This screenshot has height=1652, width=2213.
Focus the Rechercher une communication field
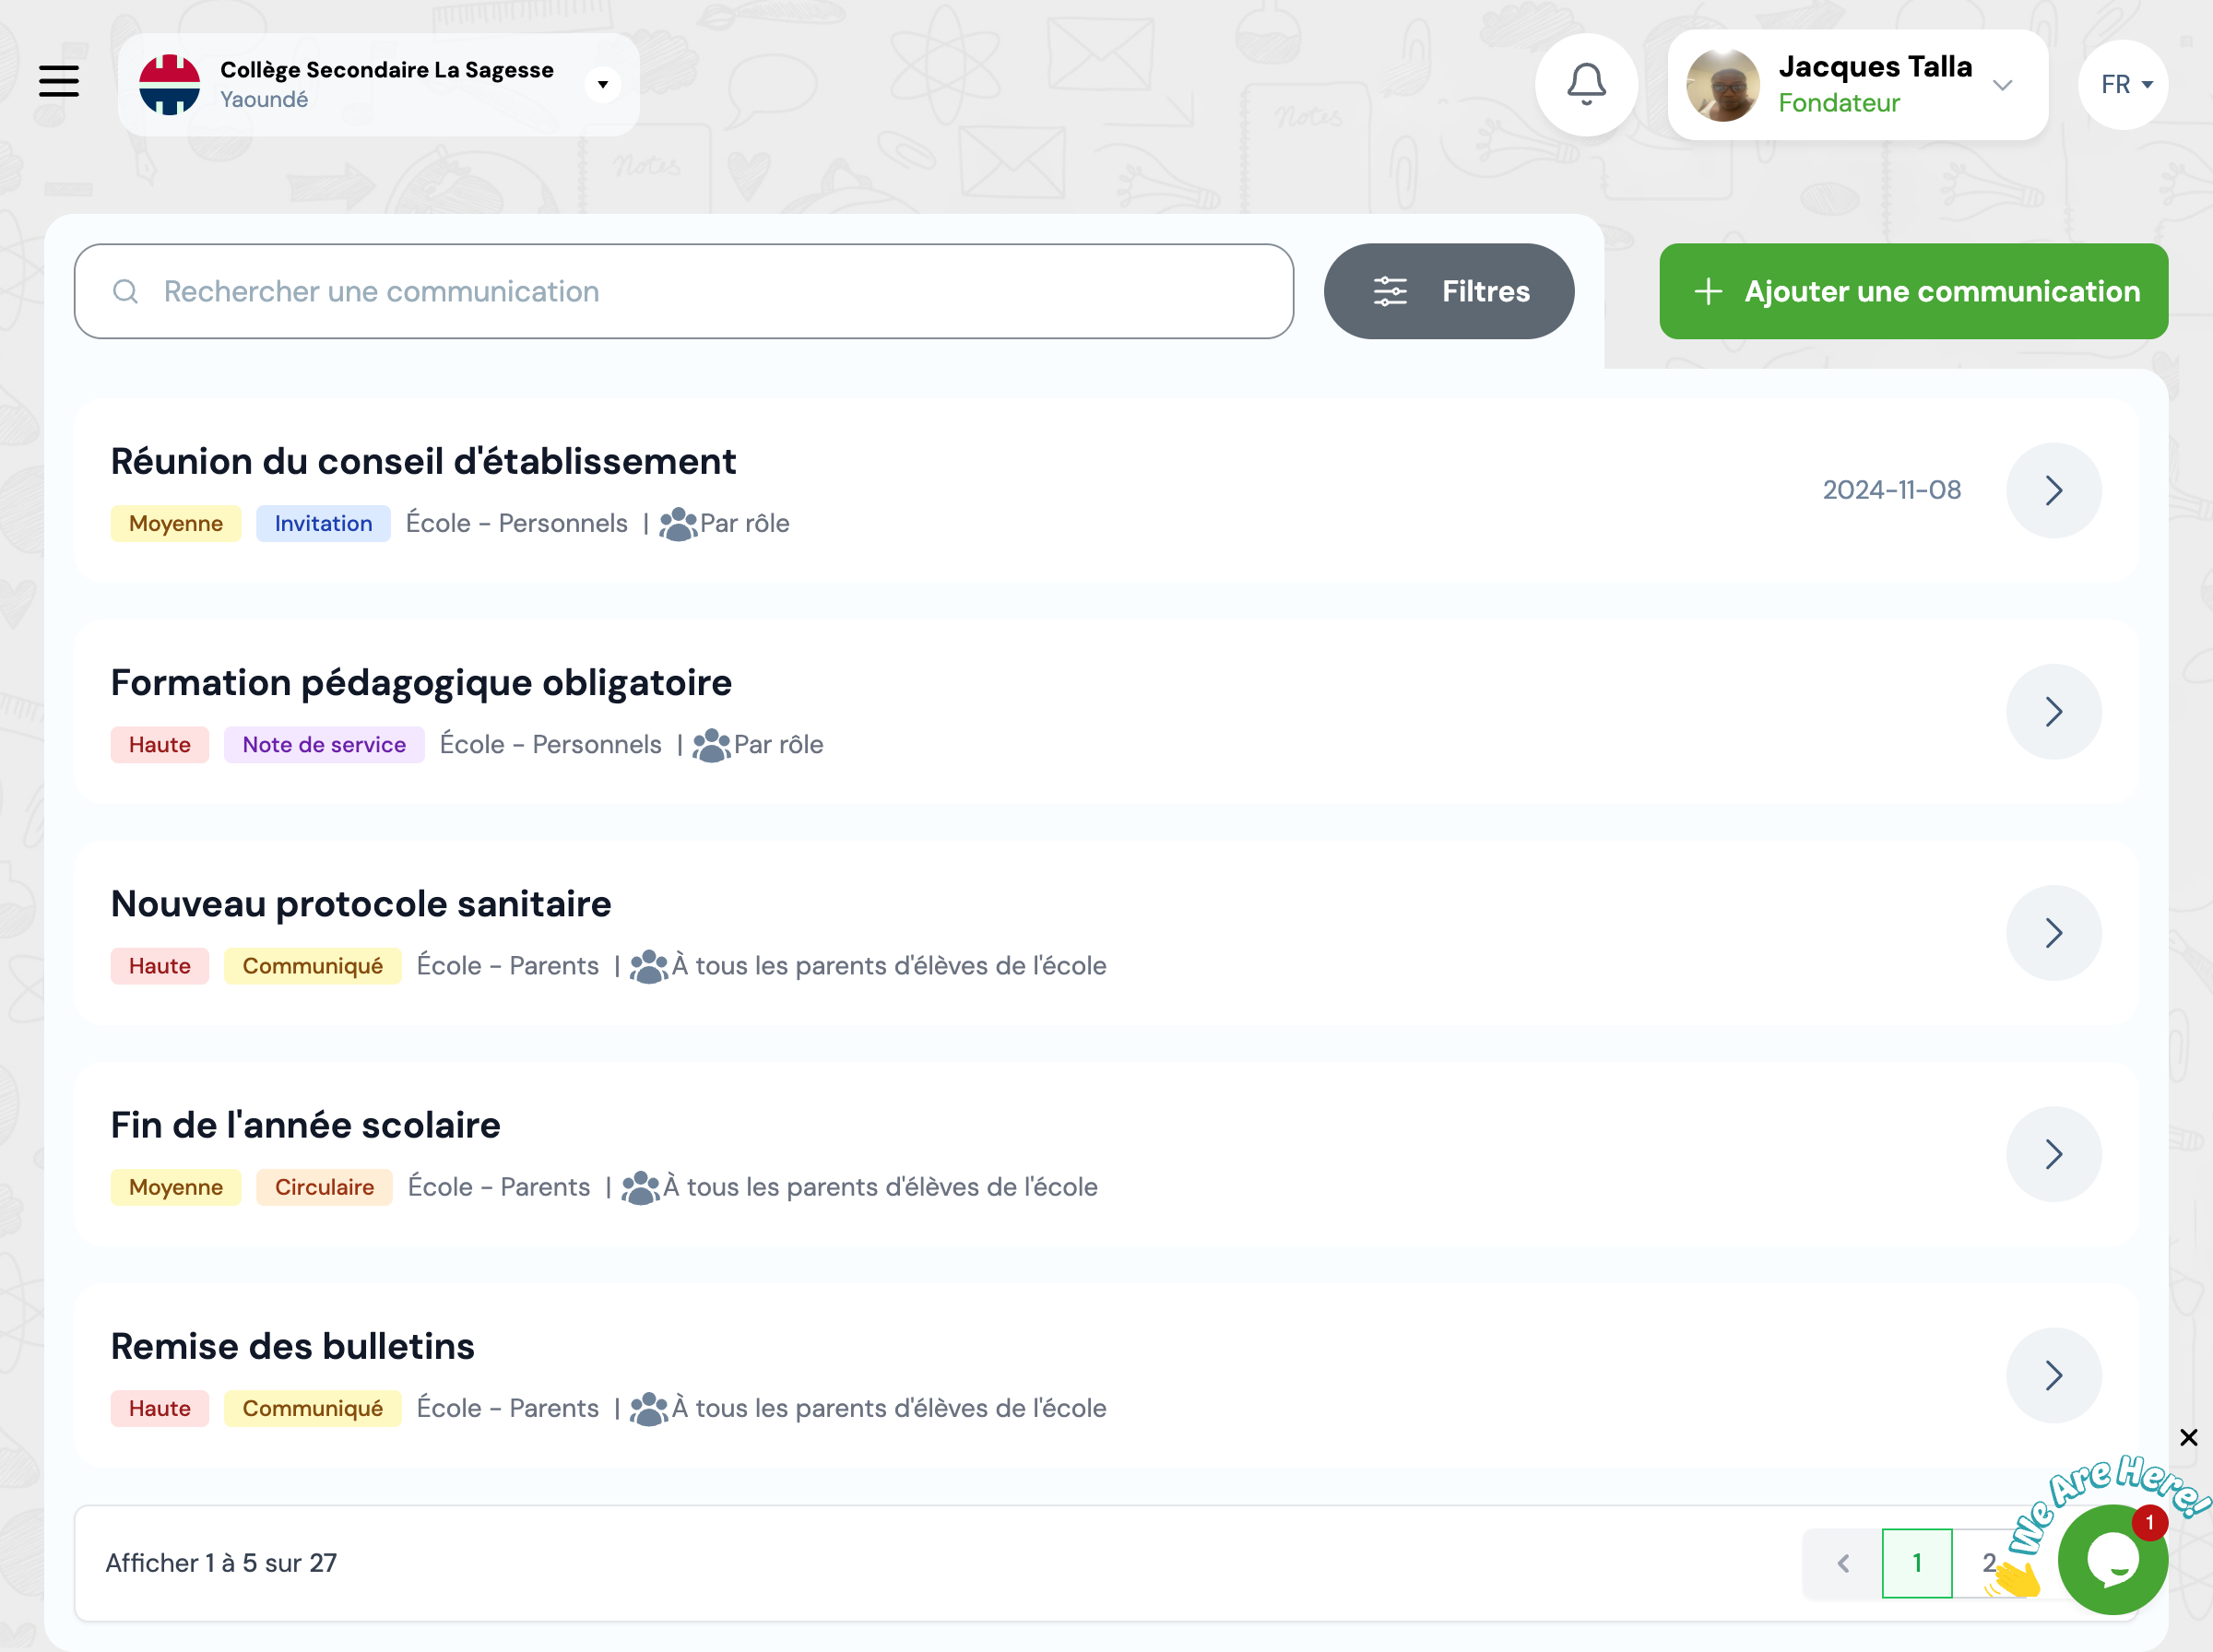pyautogui.click(x=684, y=291)
